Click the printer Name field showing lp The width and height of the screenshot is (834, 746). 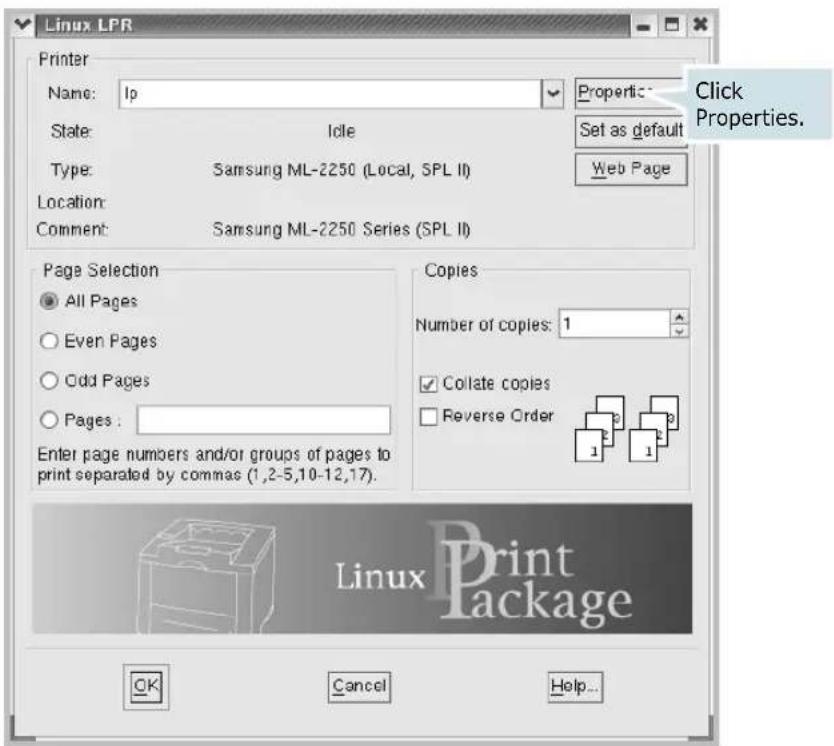[330, 94]
